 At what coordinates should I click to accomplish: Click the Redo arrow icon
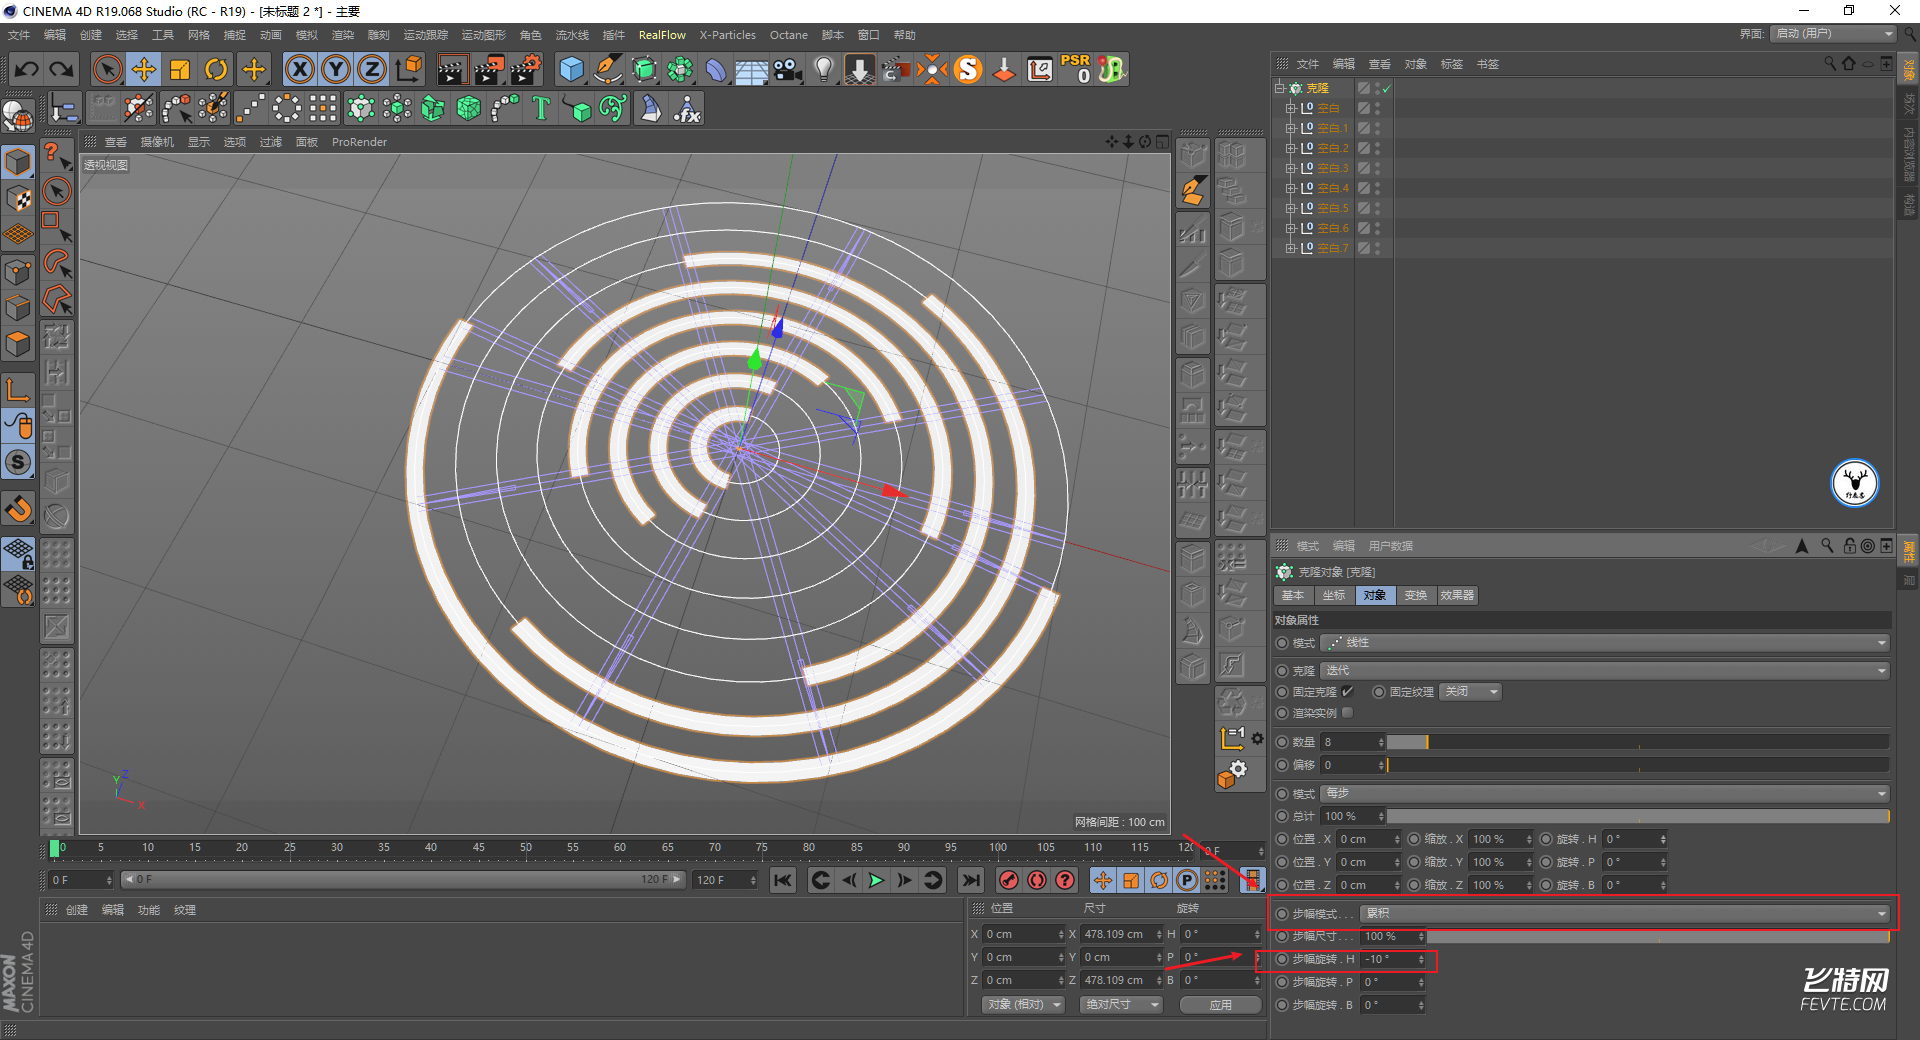(x=62, y=69)
